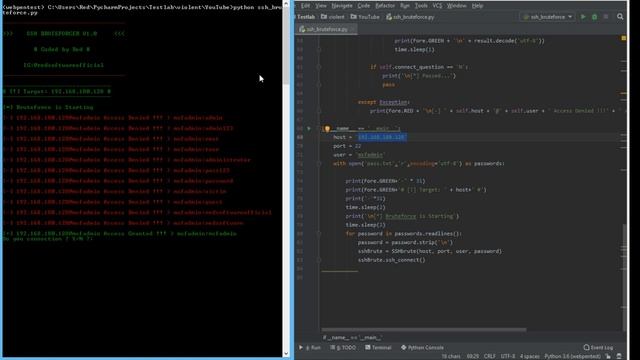Viewport: 640px width, 360px height.
Task: Click the sshBrute.ssh_connect() line in editor
Action: pos(391,260)
